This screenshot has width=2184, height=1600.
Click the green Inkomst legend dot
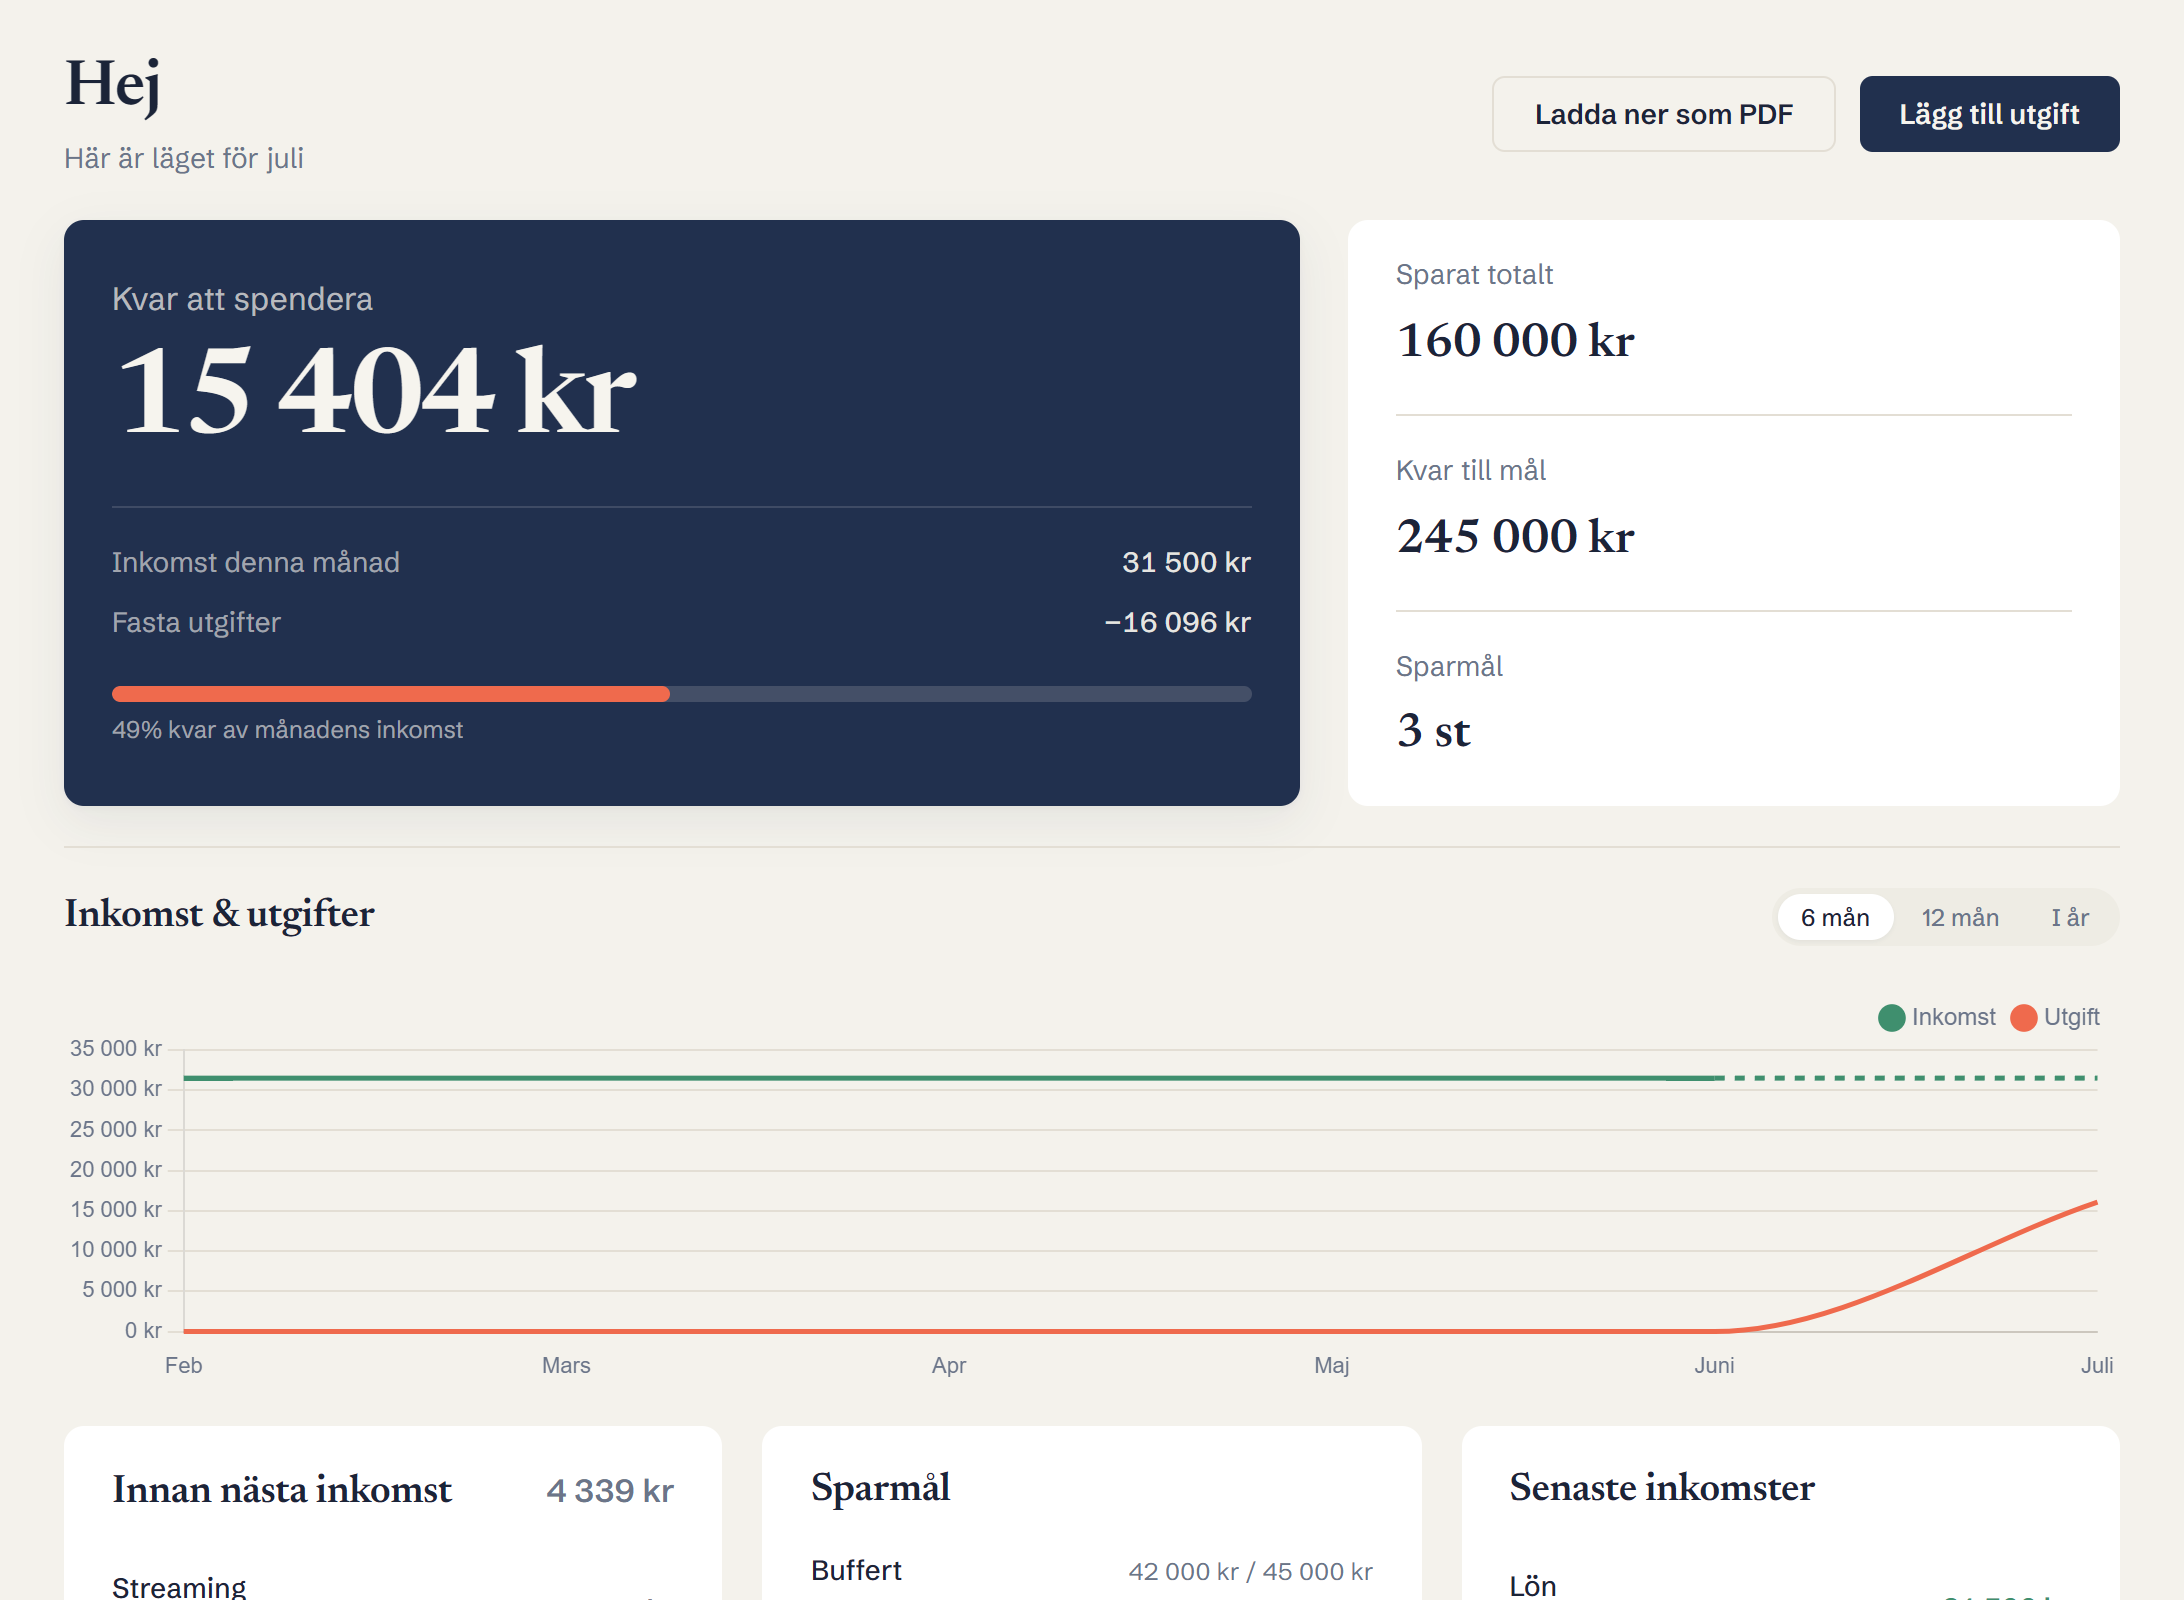click(1891, 1018)
